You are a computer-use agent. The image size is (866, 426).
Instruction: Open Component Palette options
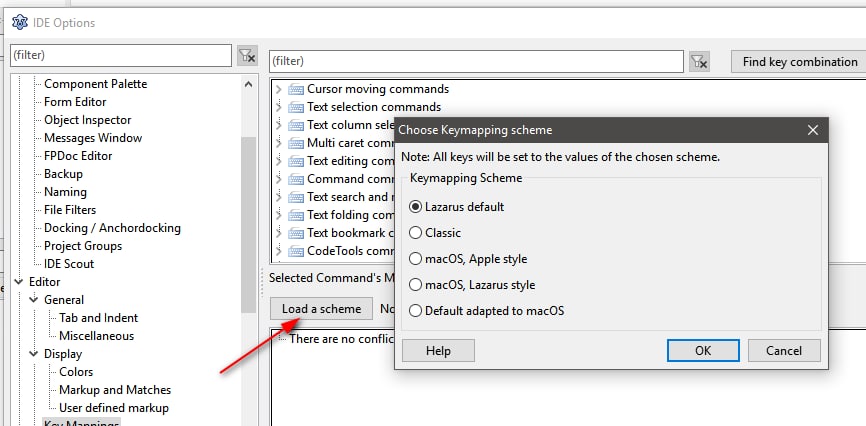point(96,84)
